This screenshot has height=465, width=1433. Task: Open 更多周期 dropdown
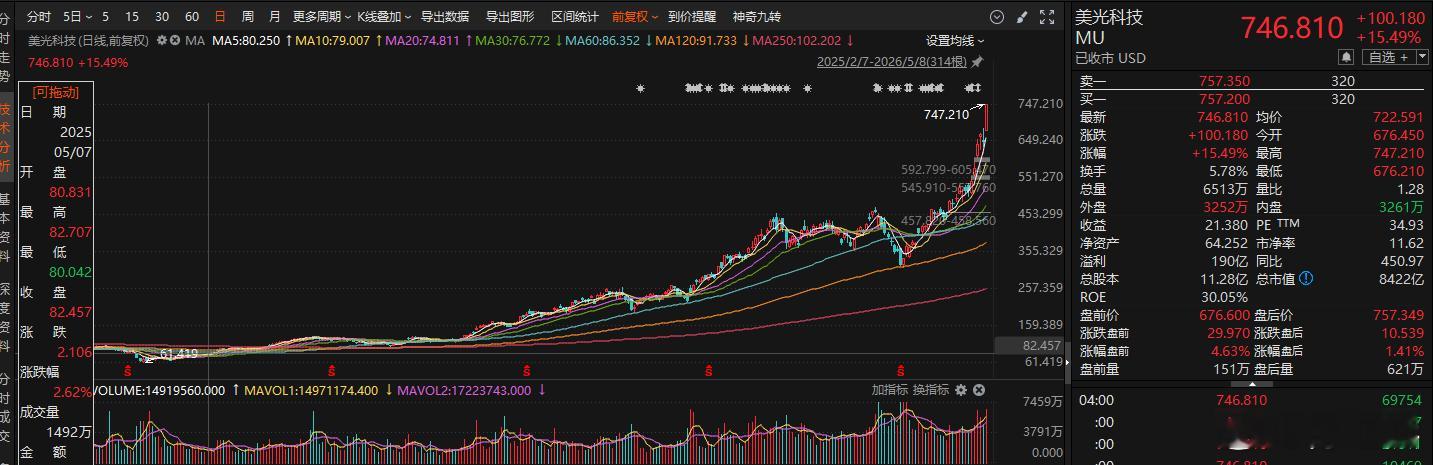click(322, 17)
